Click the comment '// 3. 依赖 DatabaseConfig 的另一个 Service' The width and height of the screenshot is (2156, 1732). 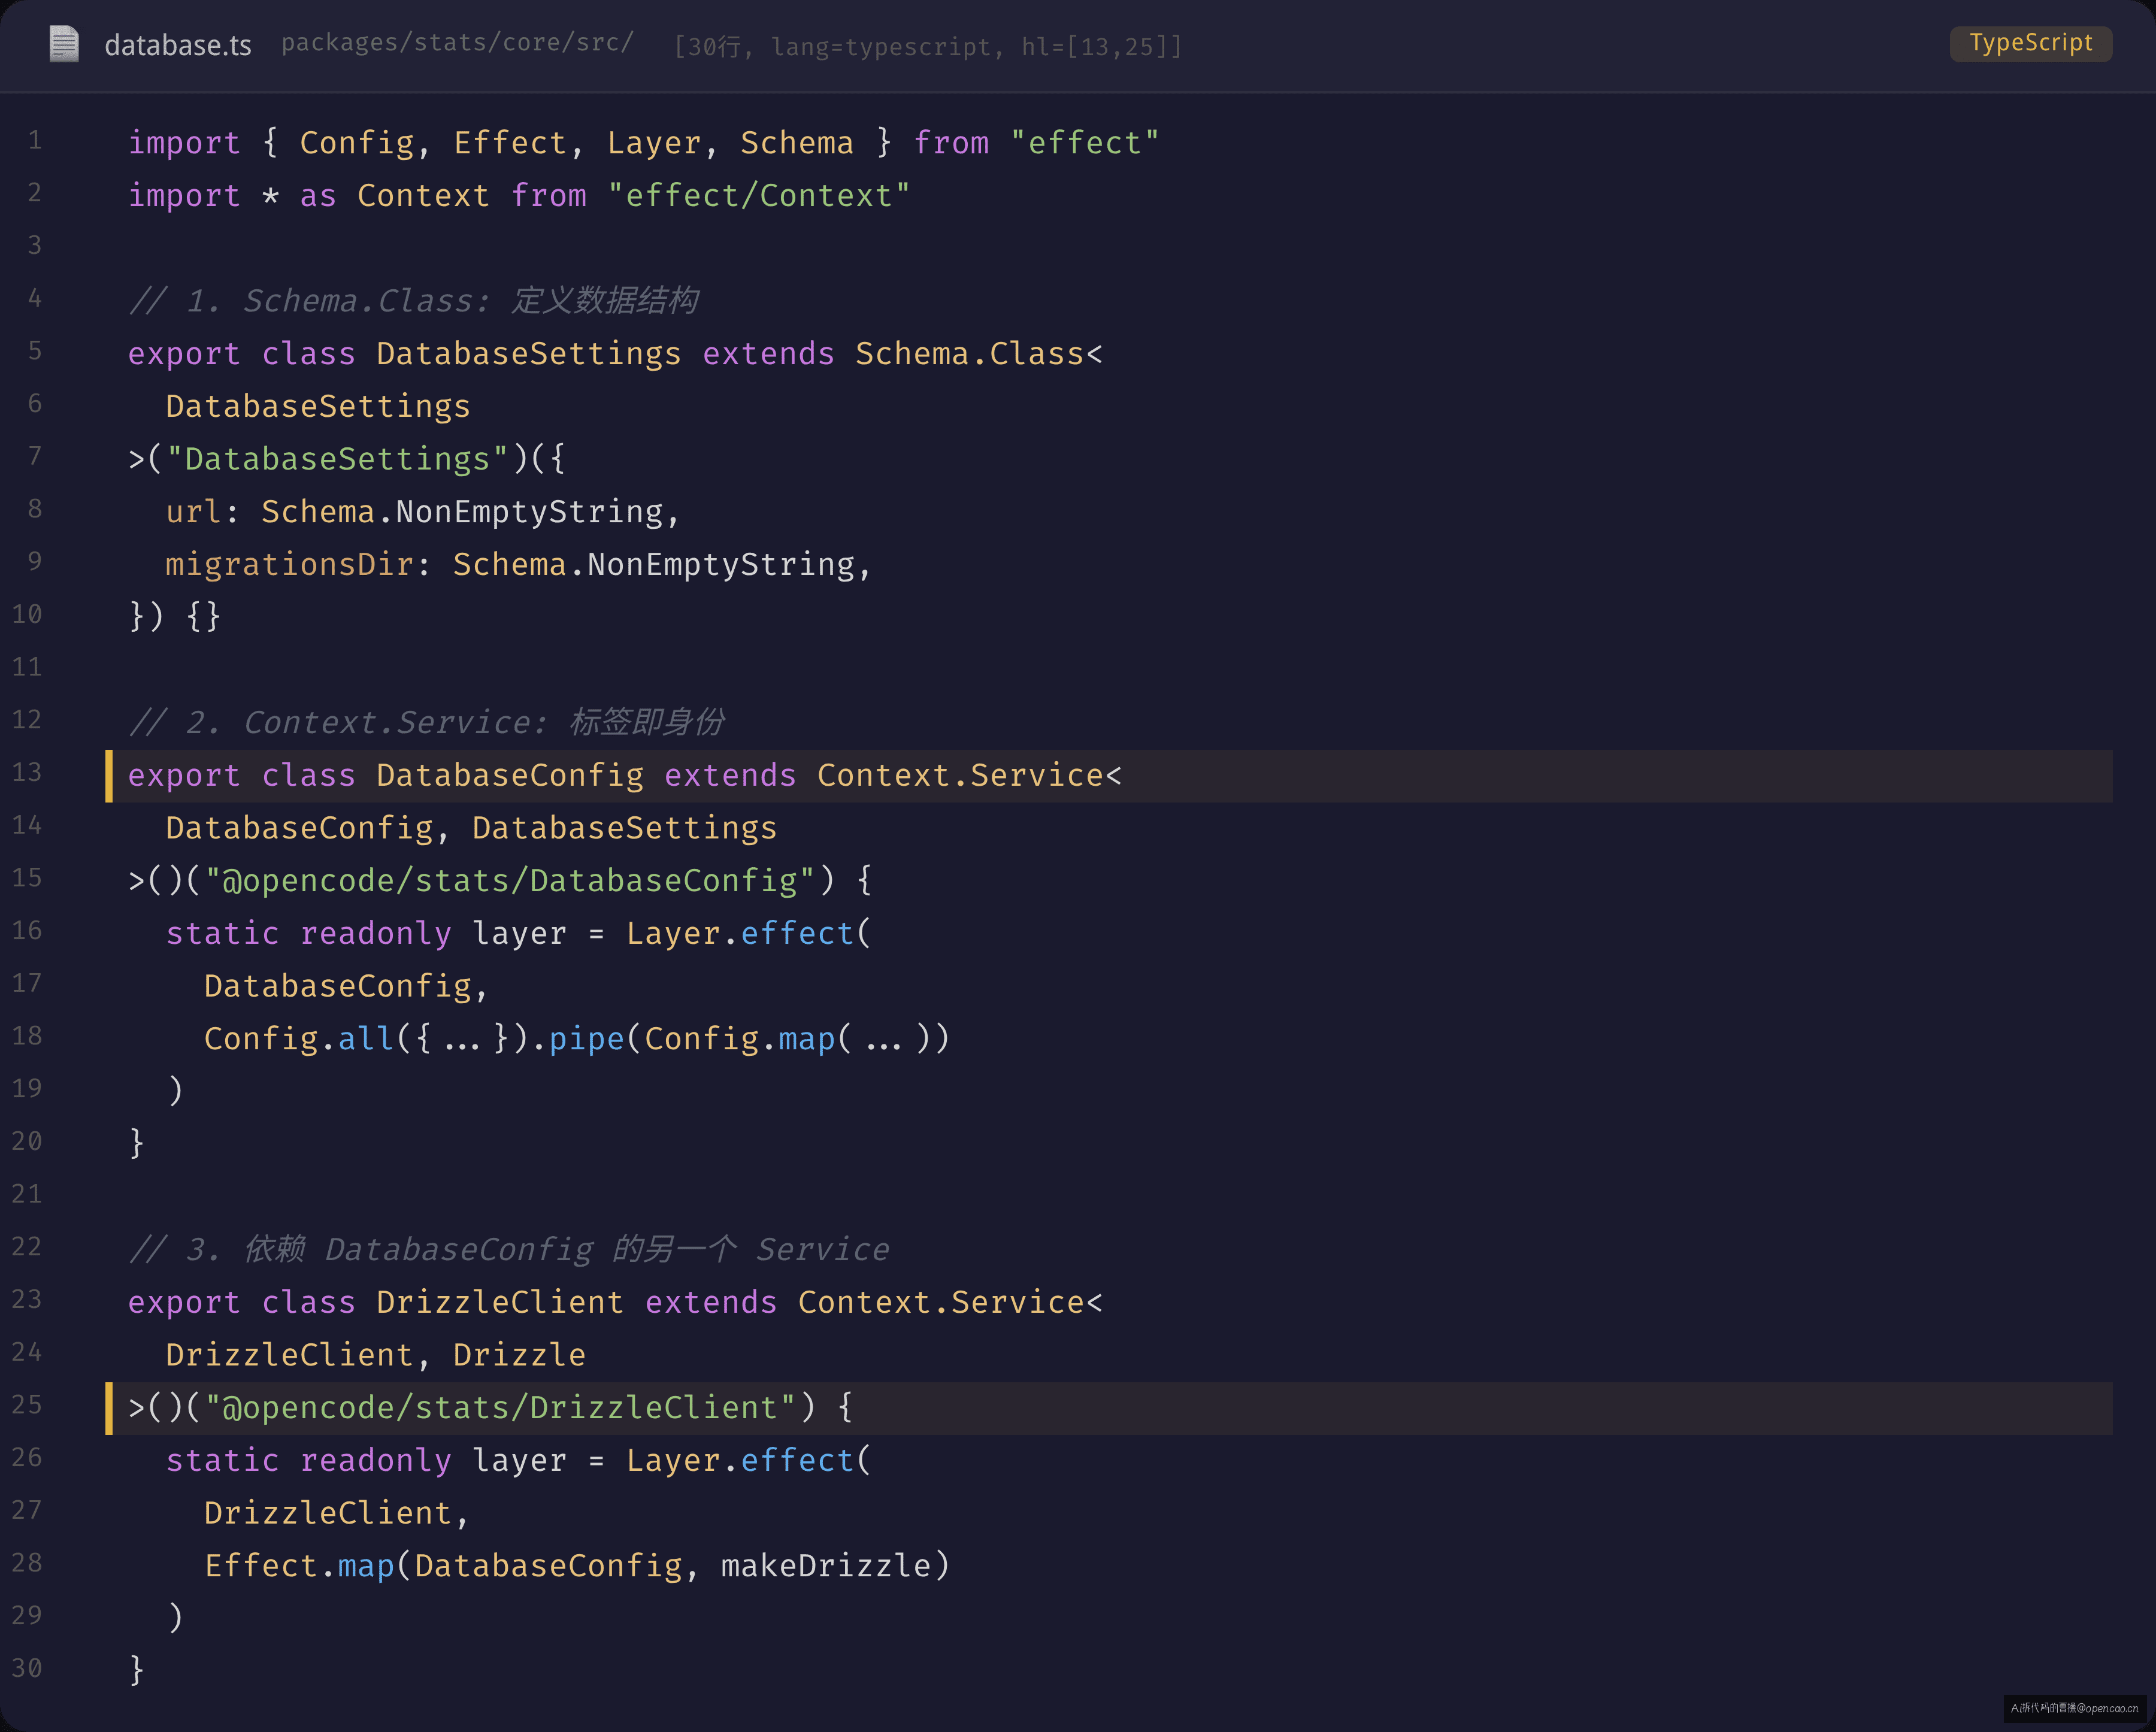[x=508, y=1250]
